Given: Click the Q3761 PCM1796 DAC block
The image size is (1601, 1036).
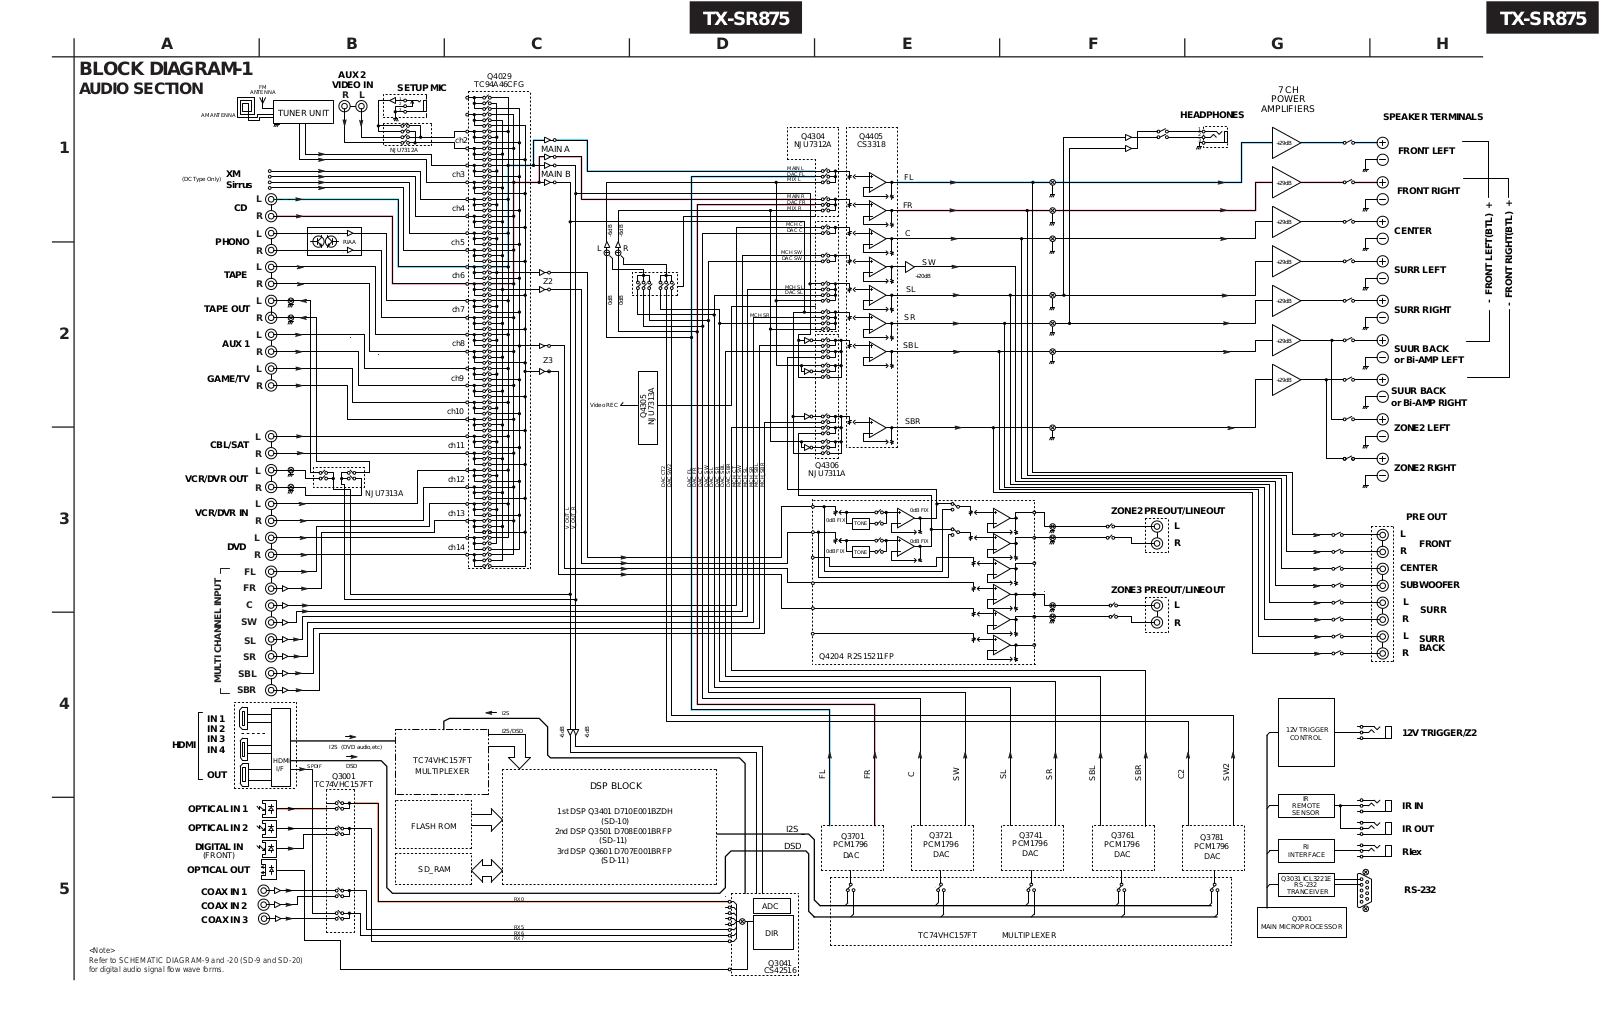Looking at the screenshot, I should point(1122,846).
